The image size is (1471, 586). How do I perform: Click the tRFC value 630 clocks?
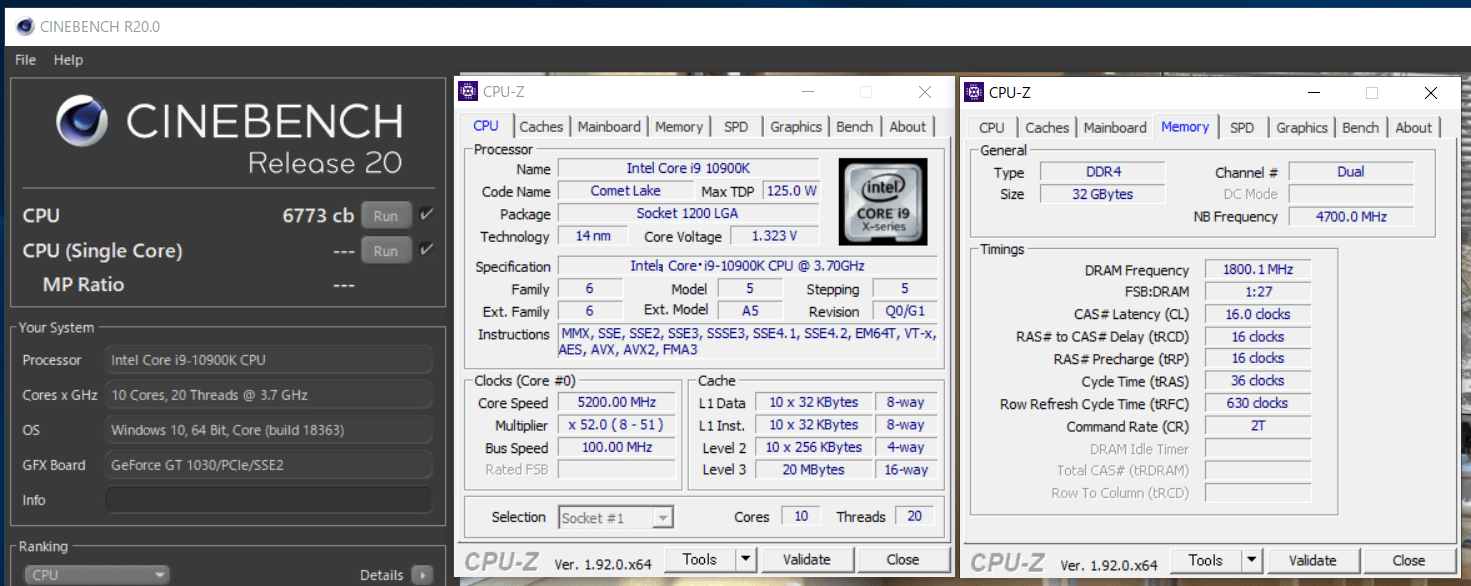coord(1257,403)
